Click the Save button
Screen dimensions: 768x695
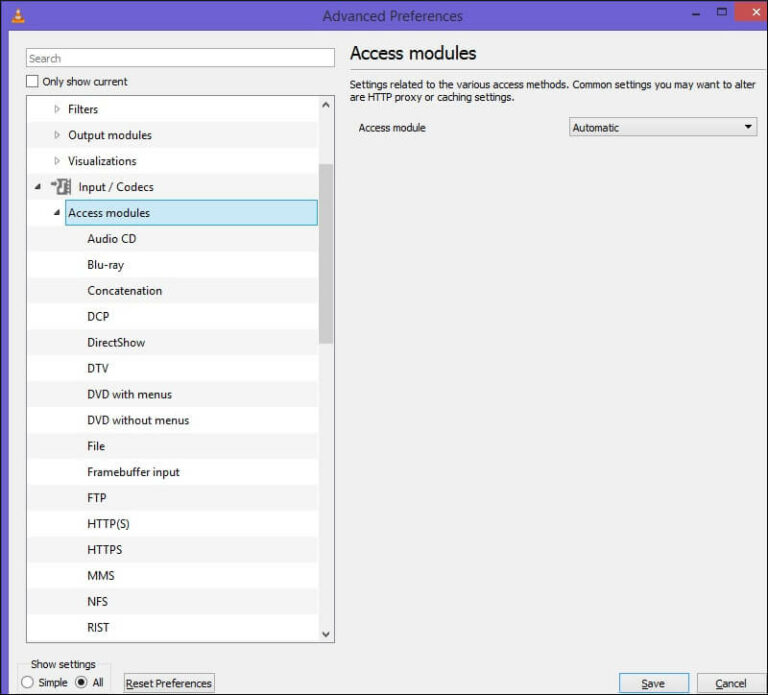[653, 683]
